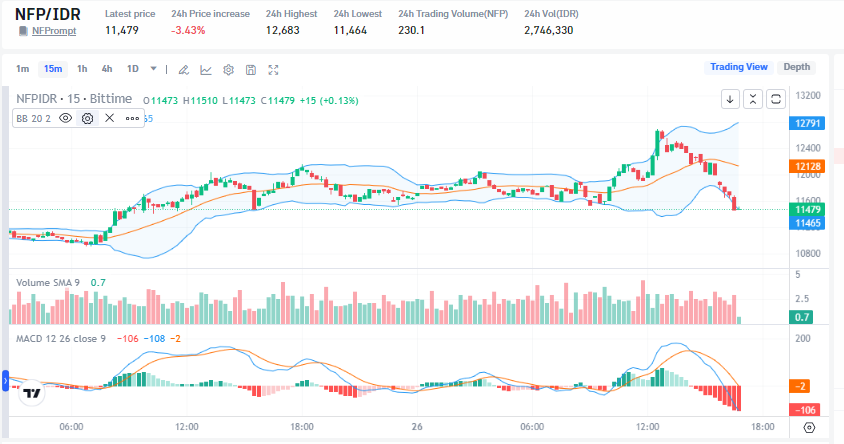
Task: Click the 12791 upper band price label
Action: [807, 123]
